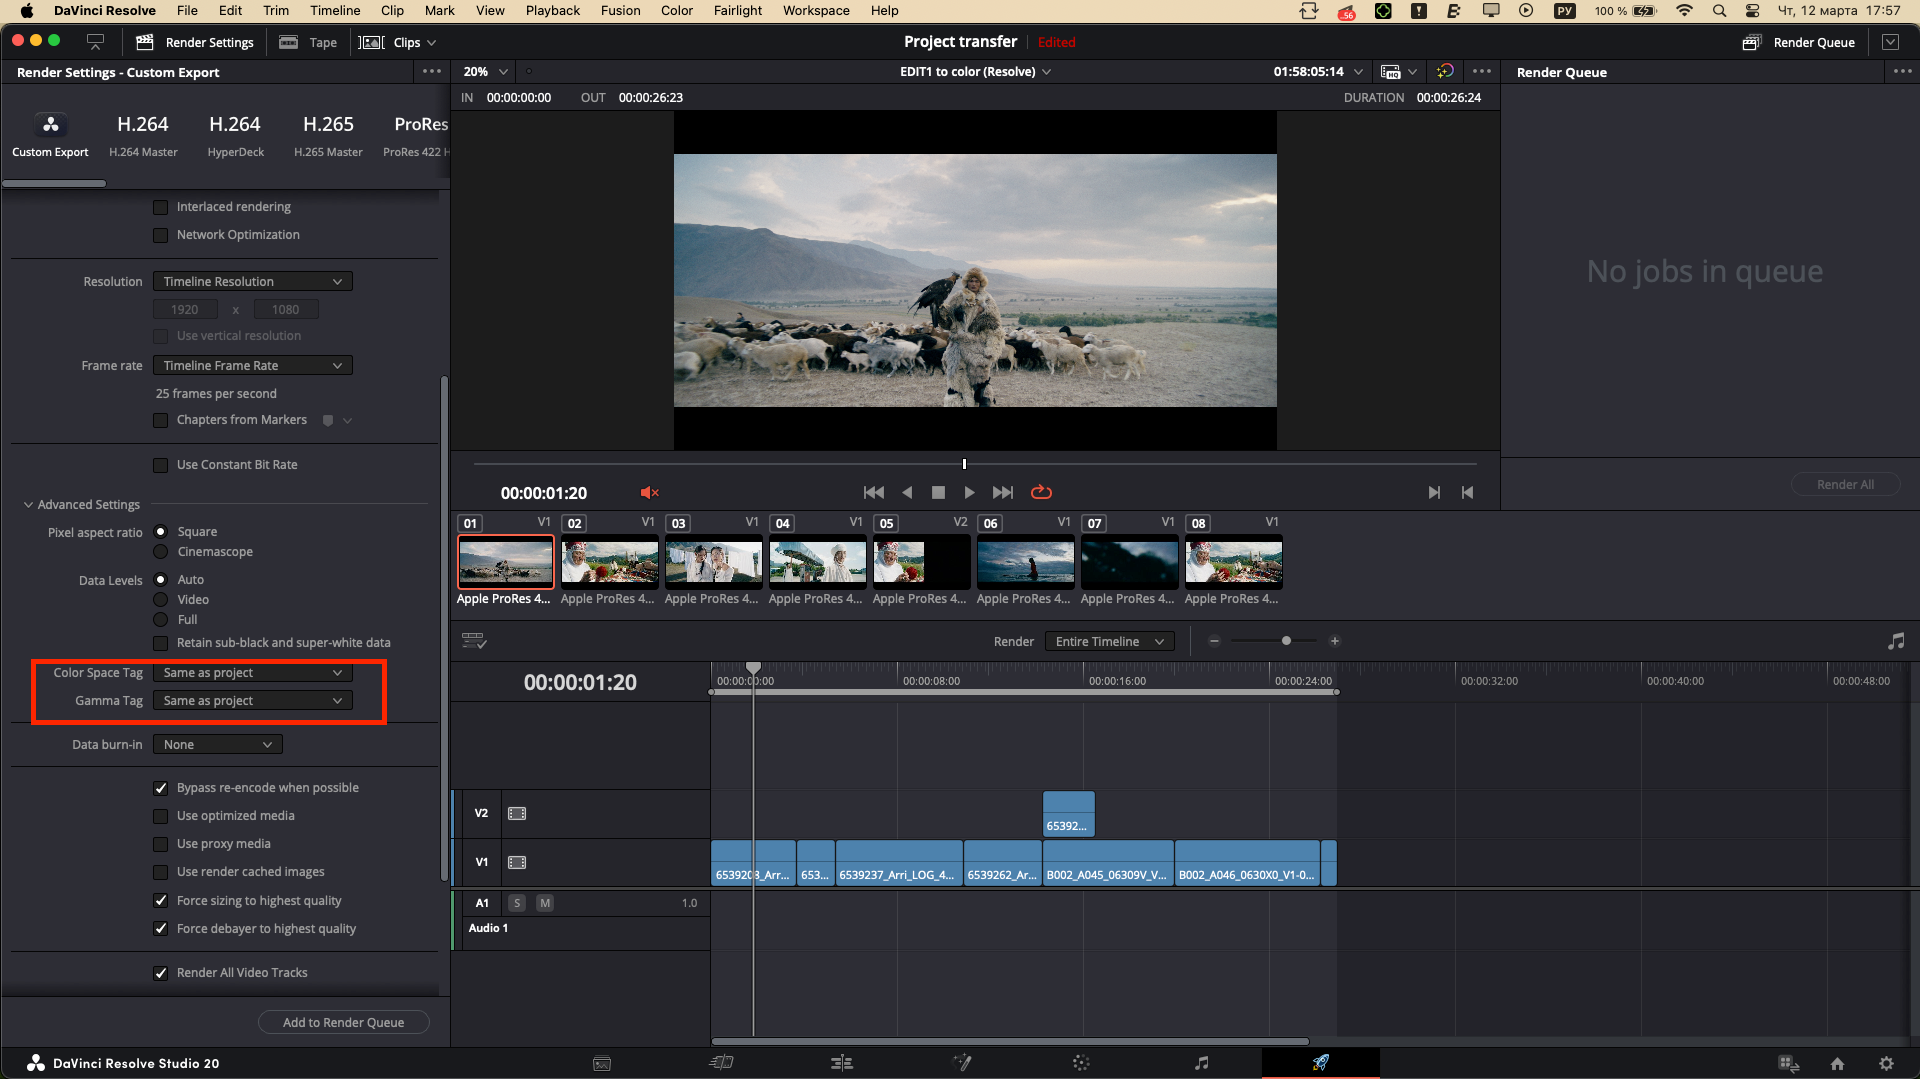Open the Fairlight audio page
Image resolution: width=1920 pixels, height=1079 pixels.
pos(1202,1063)
